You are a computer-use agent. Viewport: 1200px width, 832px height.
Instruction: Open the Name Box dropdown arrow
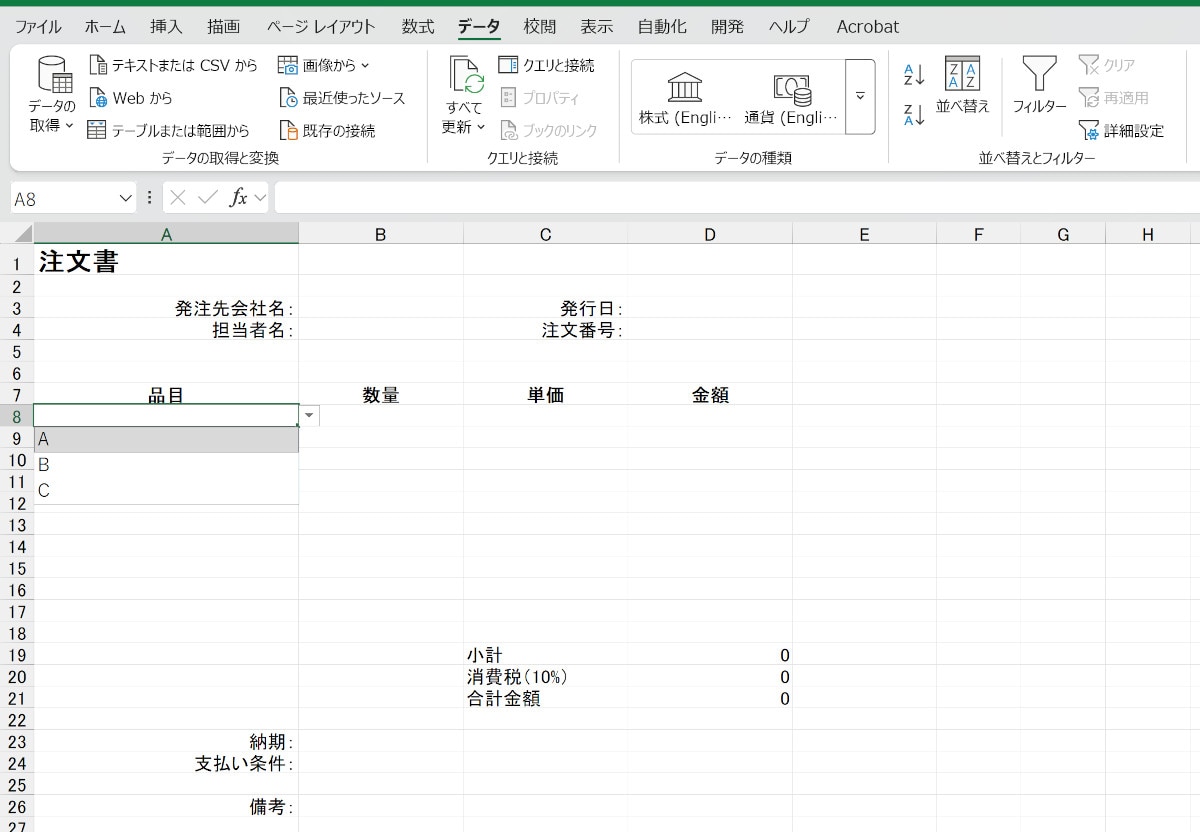pyautogui.click(x=125, y=198)
